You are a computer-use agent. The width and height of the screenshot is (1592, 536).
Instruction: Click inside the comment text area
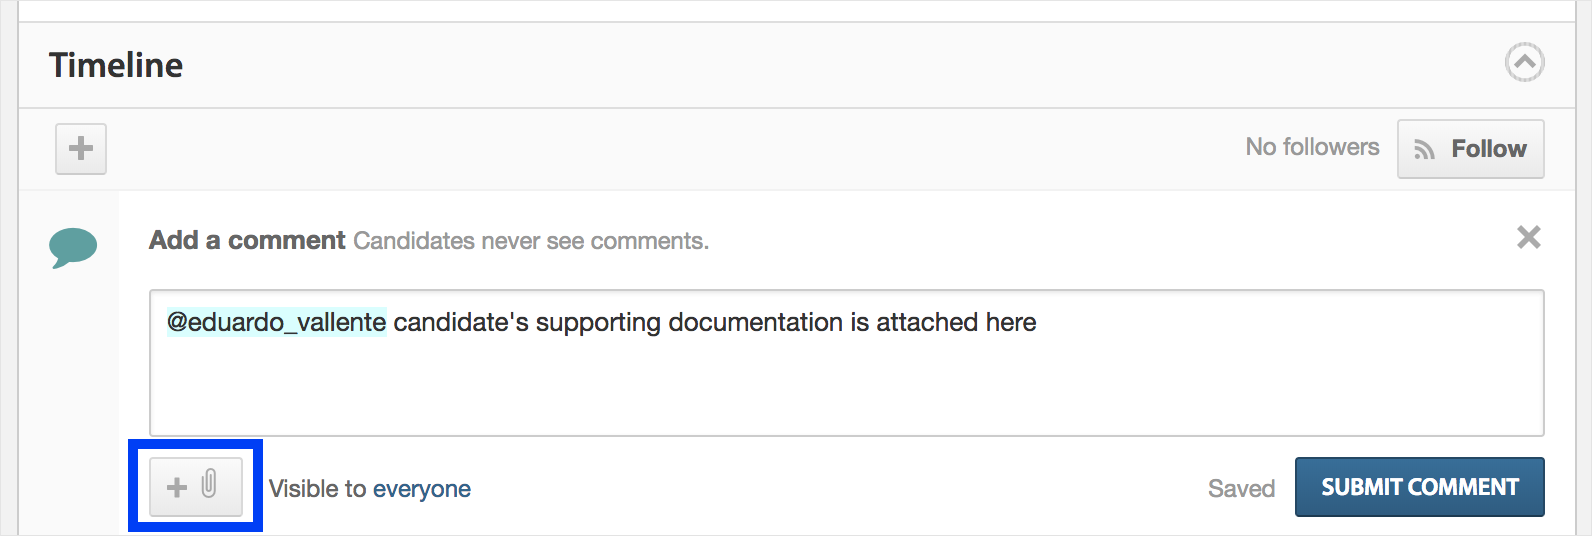click(x=846, y=363)
